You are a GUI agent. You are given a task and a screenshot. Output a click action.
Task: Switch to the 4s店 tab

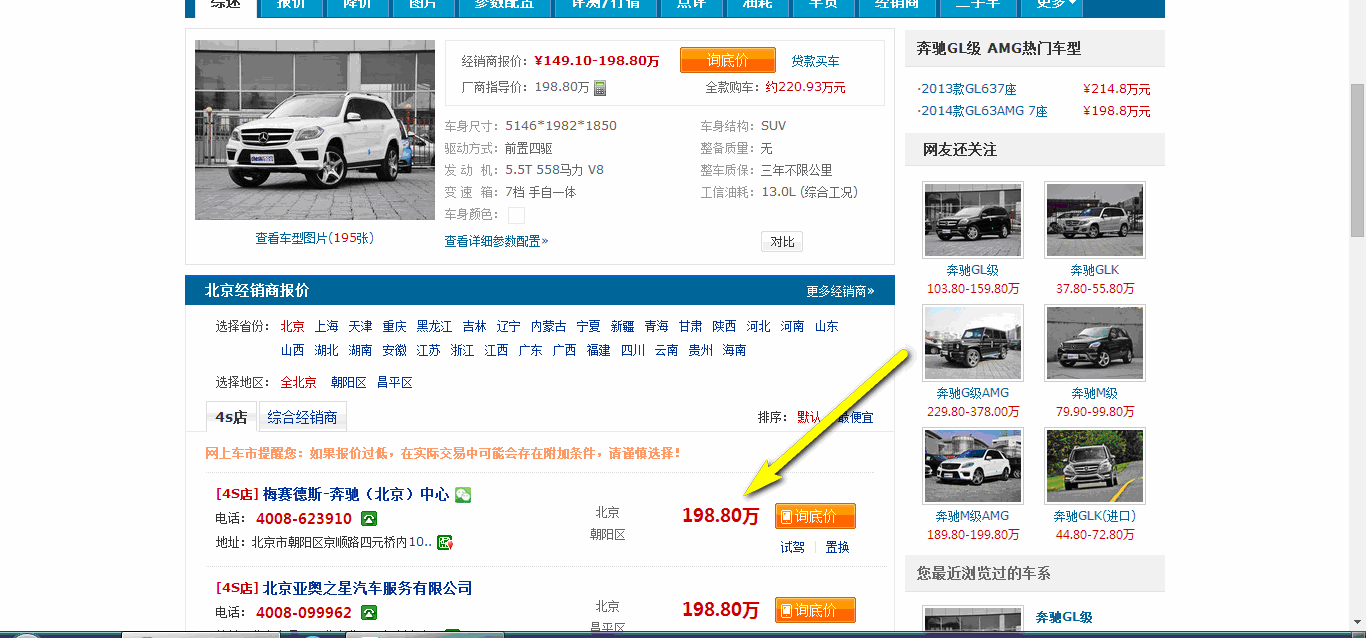[231, 417]
